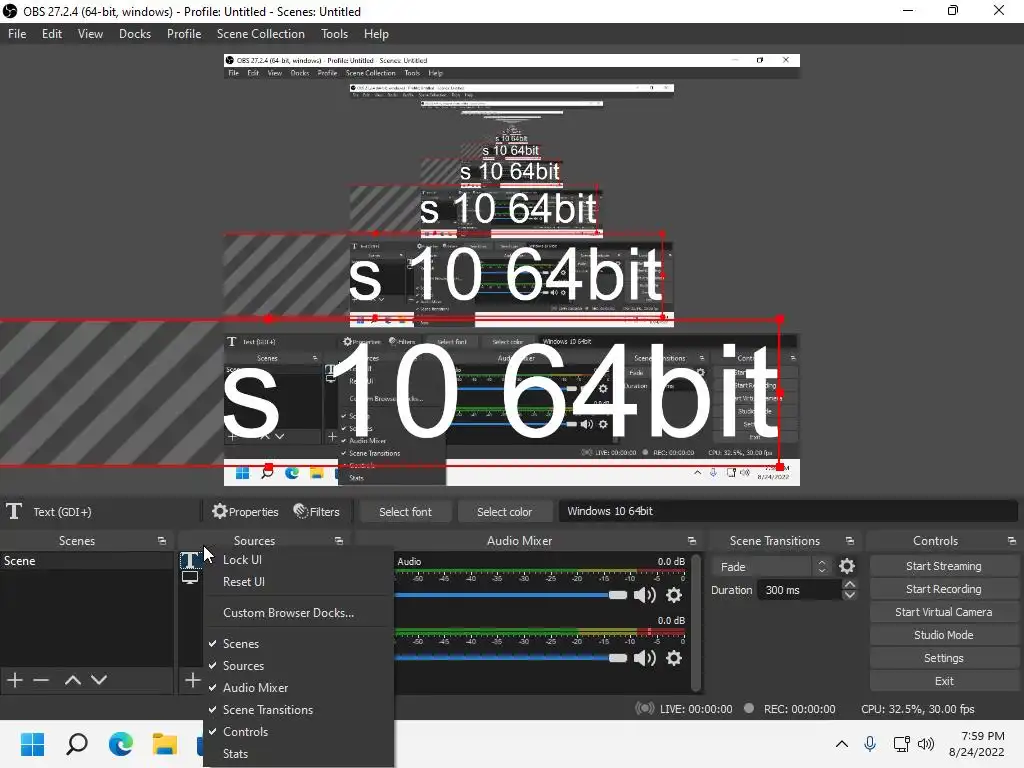This screenshot has width=1024, height=768.
Task: Select the Text source icon in Sources
Action: [x=189, y=560]
